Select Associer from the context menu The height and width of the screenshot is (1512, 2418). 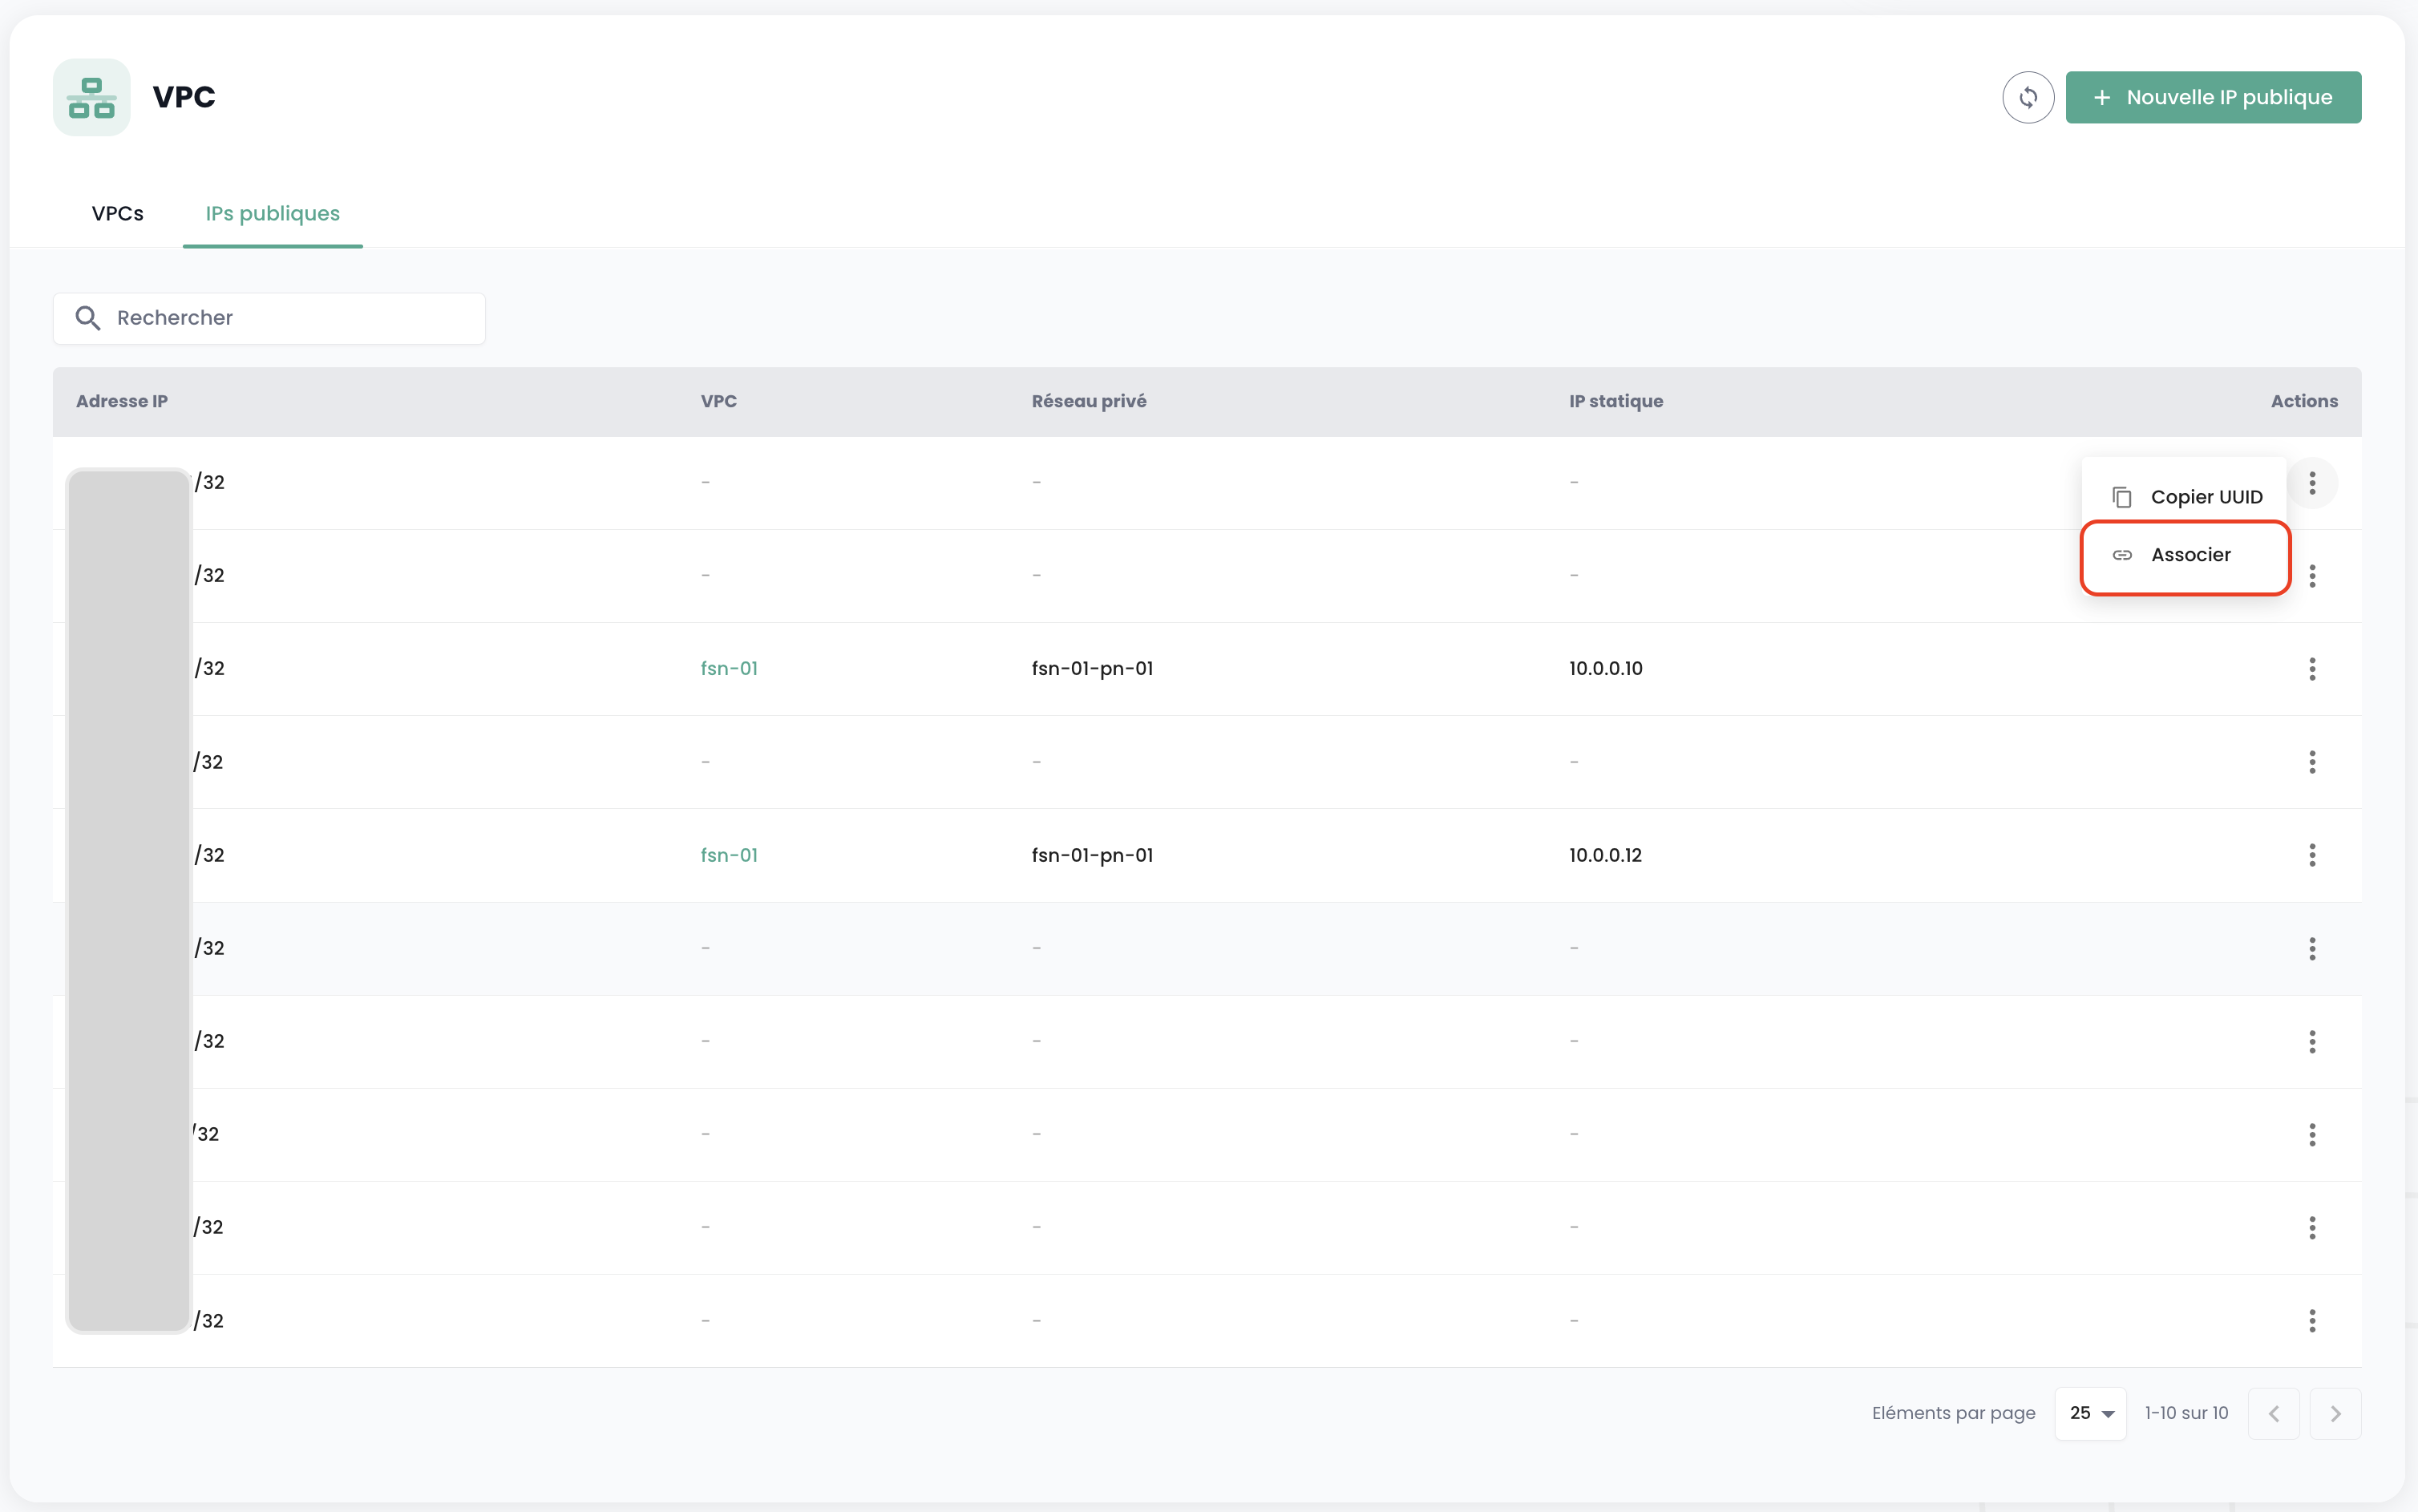tap(2189, 555)
